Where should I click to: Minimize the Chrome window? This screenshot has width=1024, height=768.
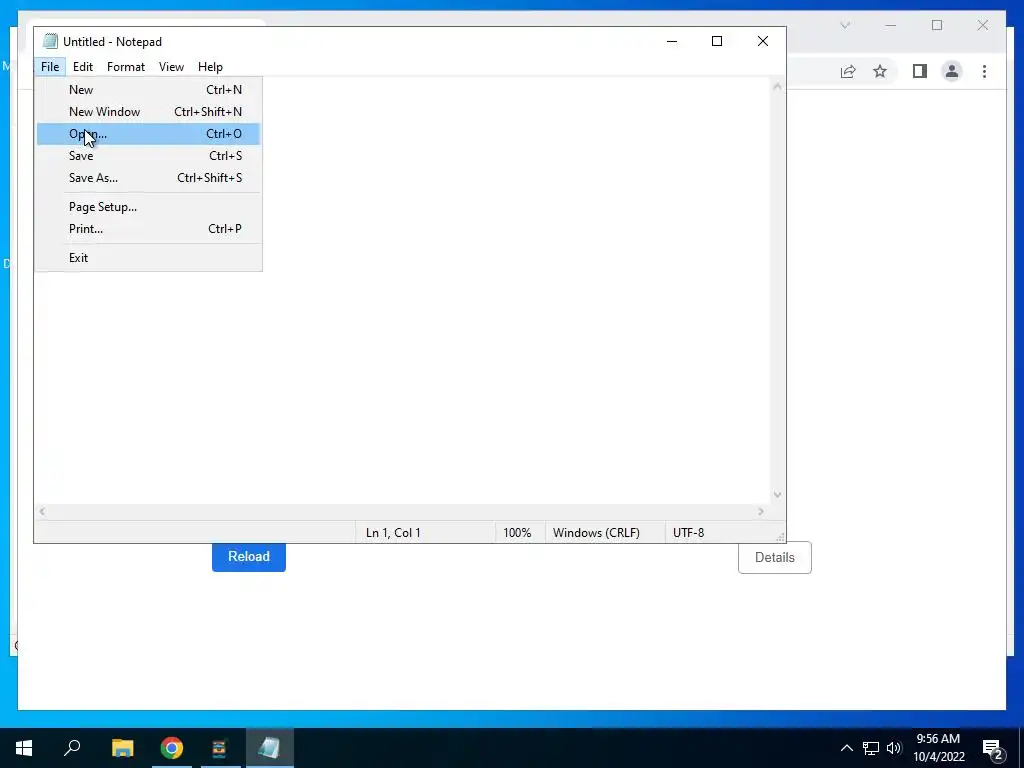891,25
